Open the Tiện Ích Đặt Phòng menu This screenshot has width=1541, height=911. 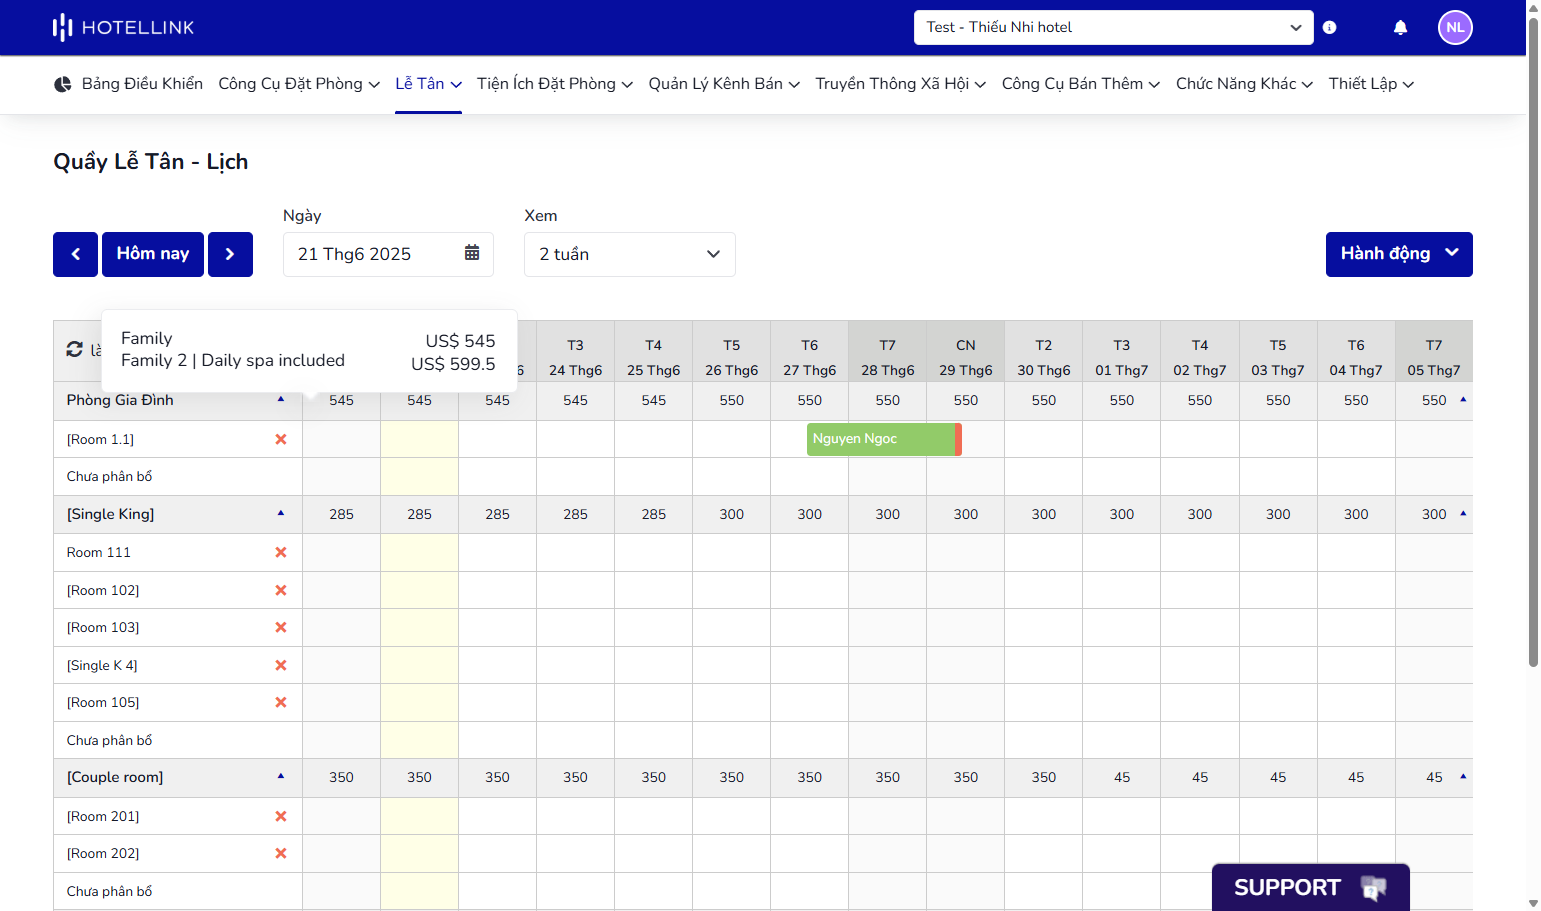[x=555, y=84]
